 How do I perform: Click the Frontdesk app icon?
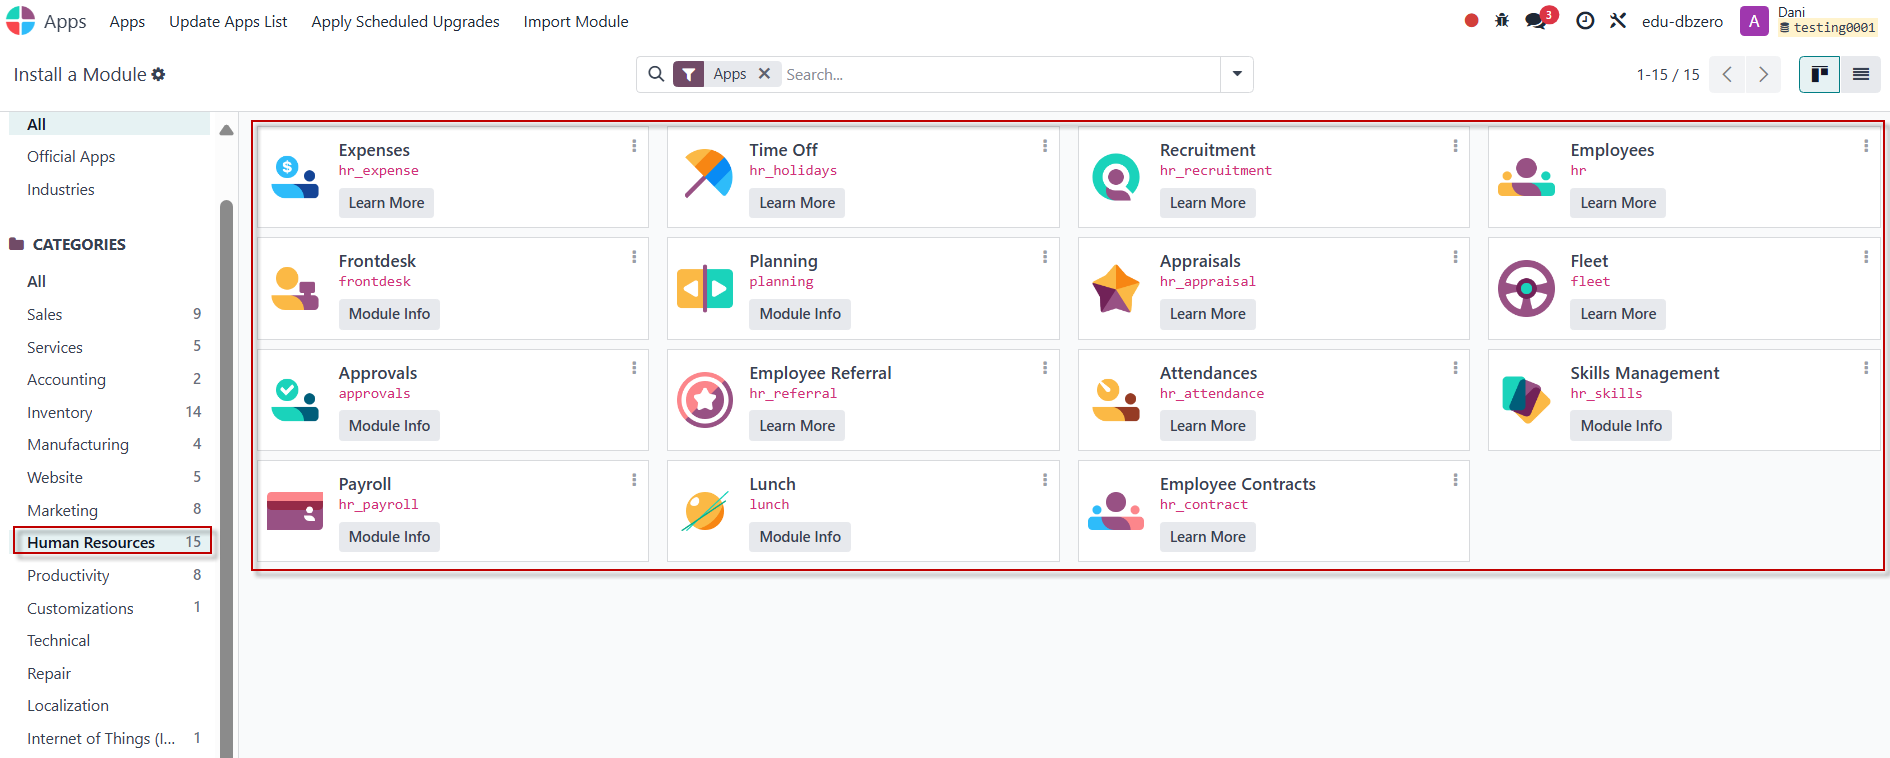pos(295,288)
